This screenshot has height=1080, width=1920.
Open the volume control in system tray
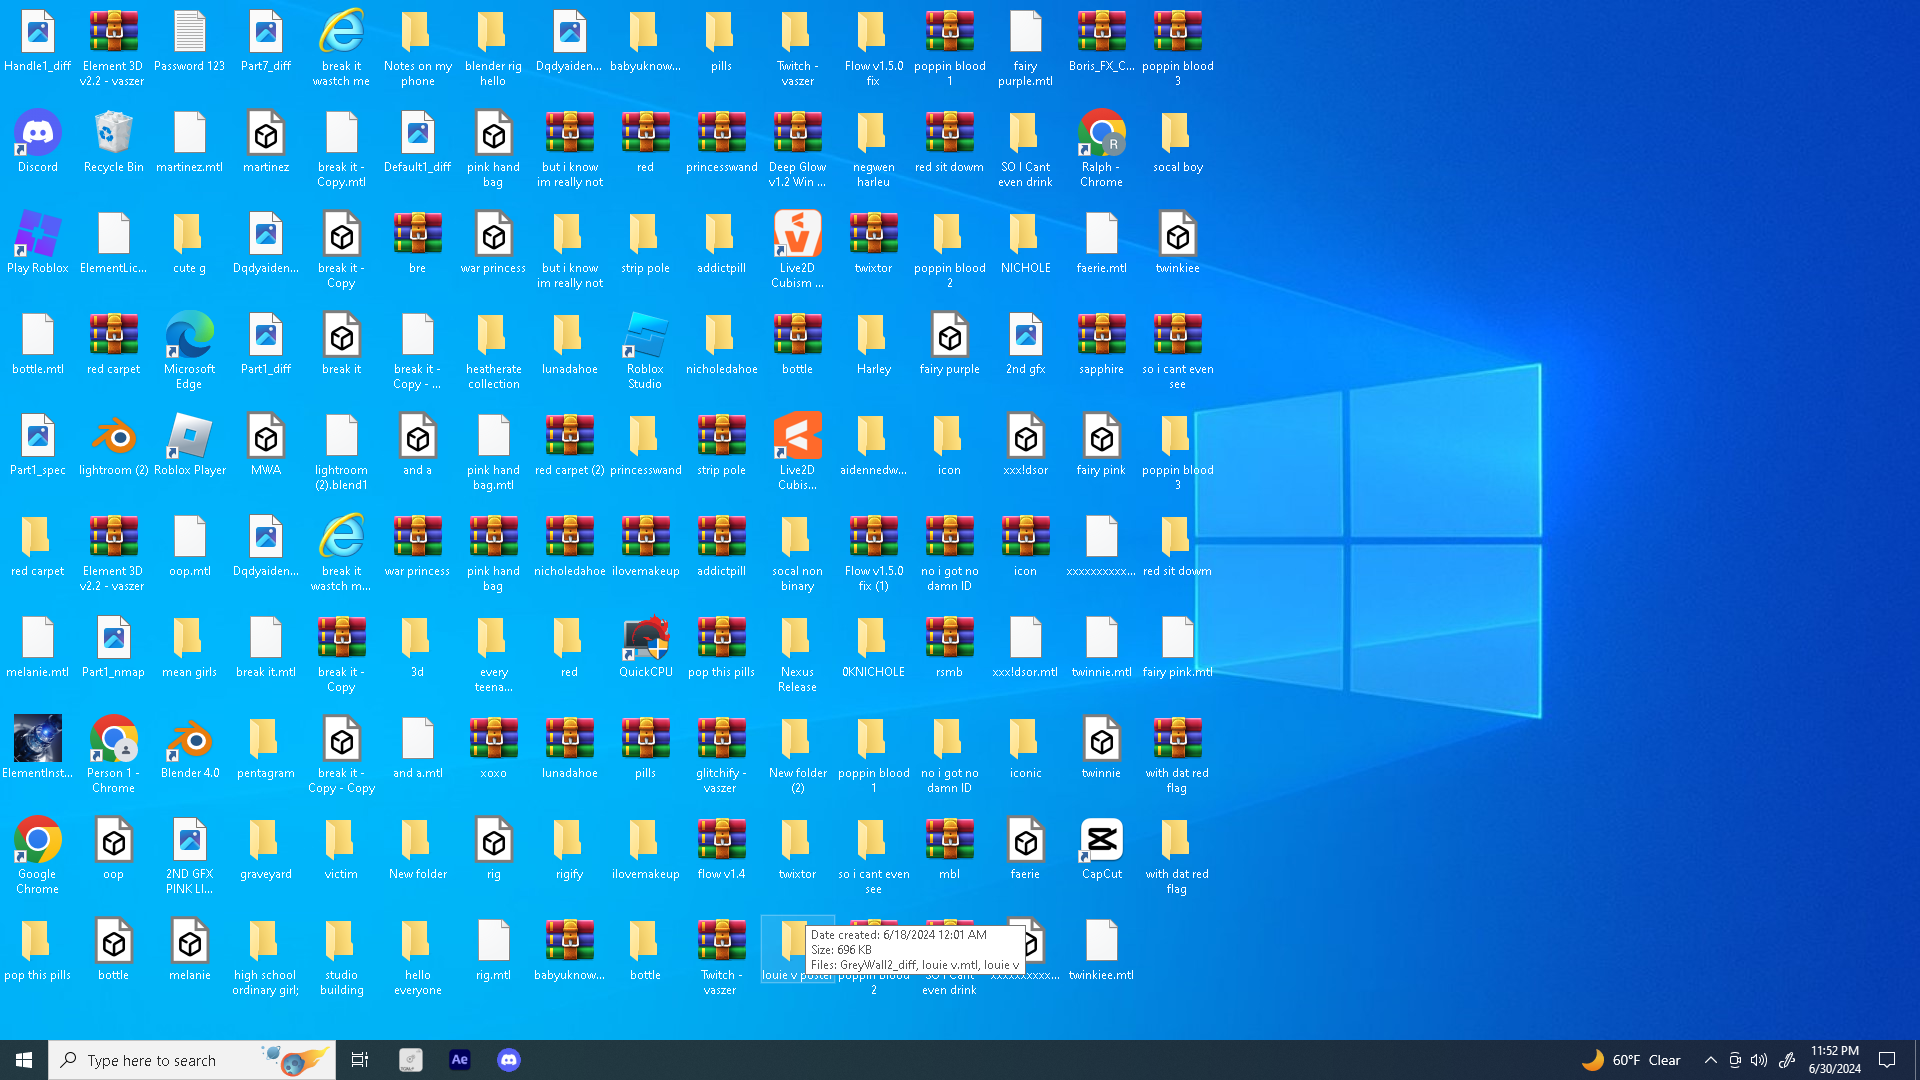click(x=1759, y=1060)
